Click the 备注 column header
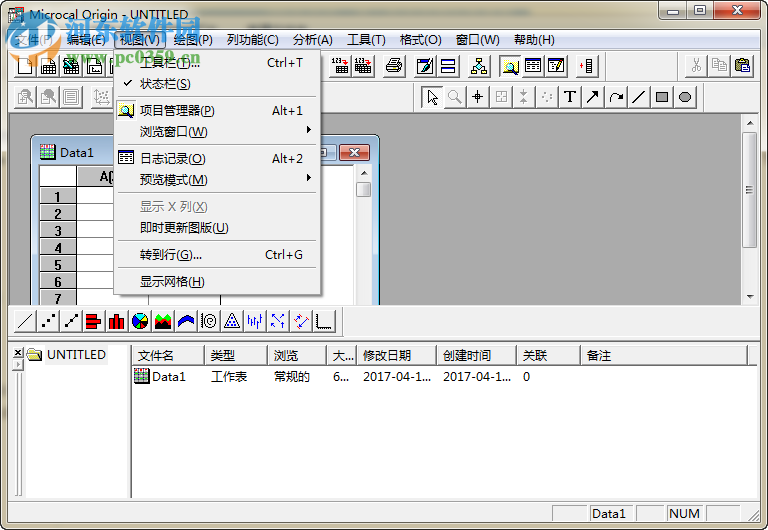768x530 pixels. 664,356
